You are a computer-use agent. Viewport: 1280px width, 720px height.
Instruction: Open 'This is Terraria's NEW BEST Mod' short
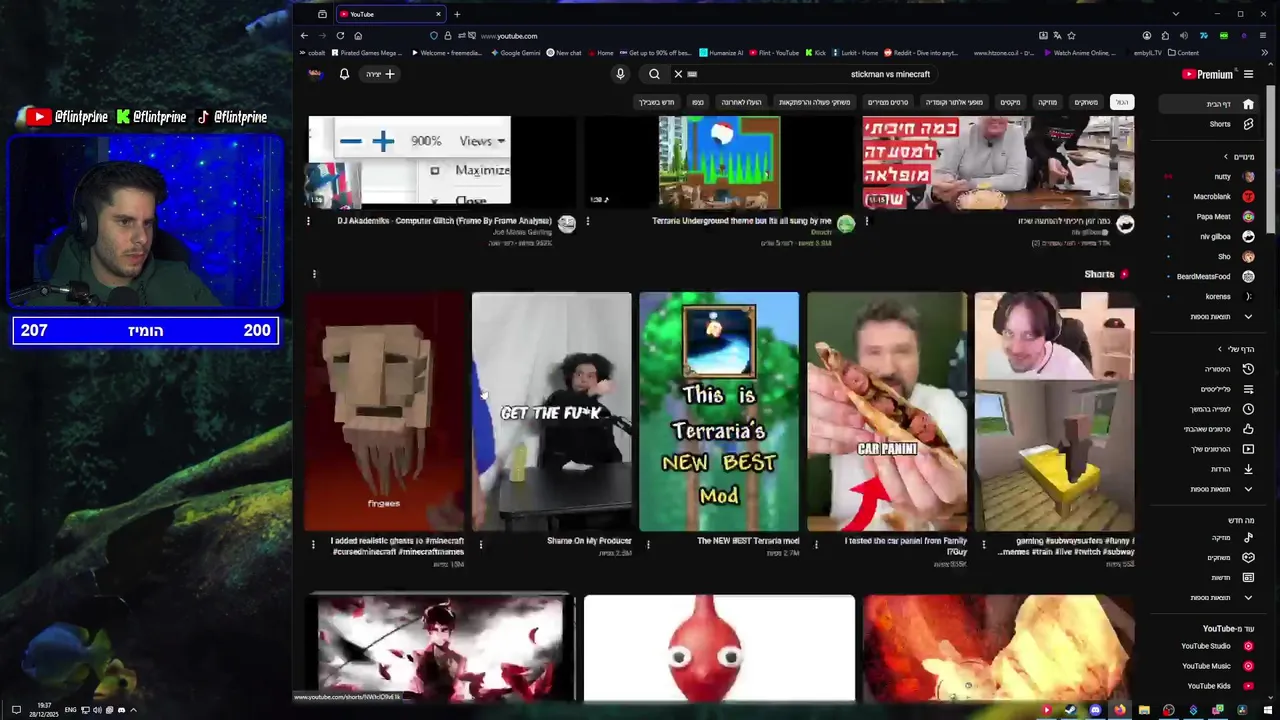tap(719, 411)
